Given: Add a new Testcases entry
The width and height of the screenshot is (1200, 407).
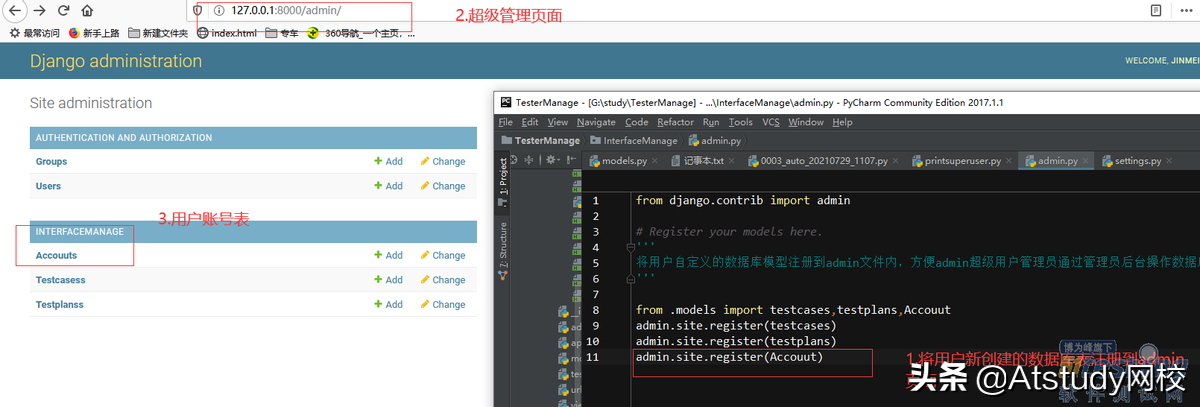Looking at the screenshot, I should click(388, 280).
